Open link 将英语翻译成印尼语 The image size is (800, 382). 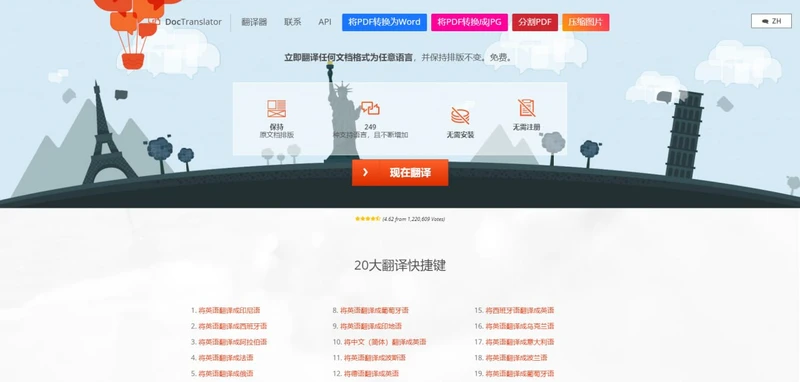(229, 310)
